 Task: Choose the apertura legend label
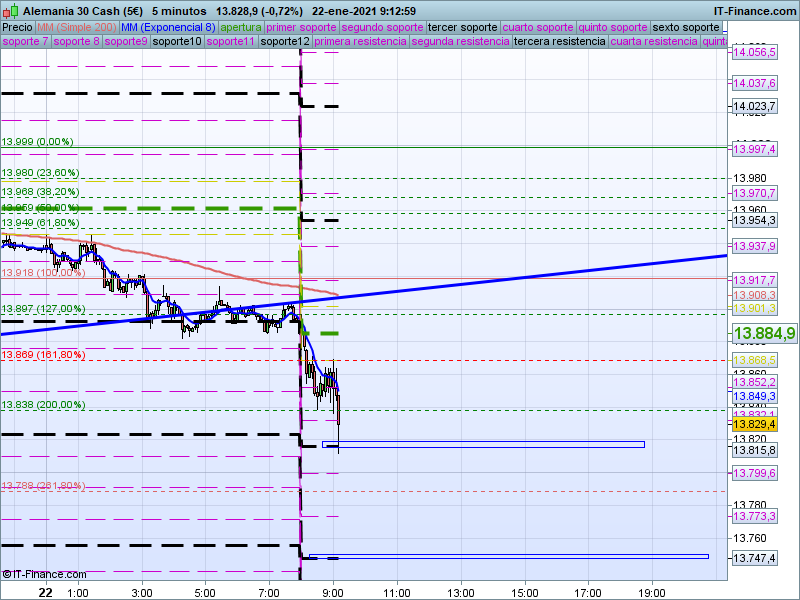(x=241, y=28)
